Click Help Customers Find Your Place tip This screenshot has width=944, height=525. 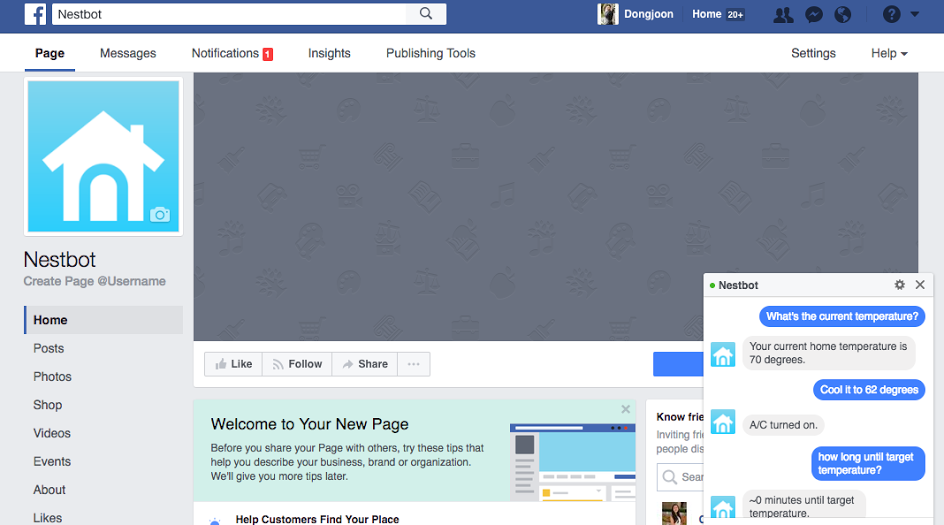point(317,519)
